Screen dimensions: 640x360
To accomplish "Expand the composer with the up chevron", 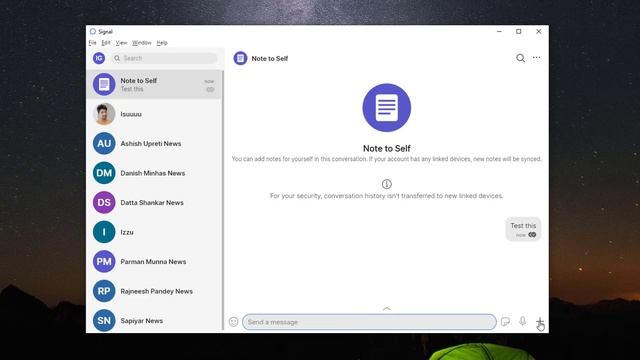I will point(387,309).
